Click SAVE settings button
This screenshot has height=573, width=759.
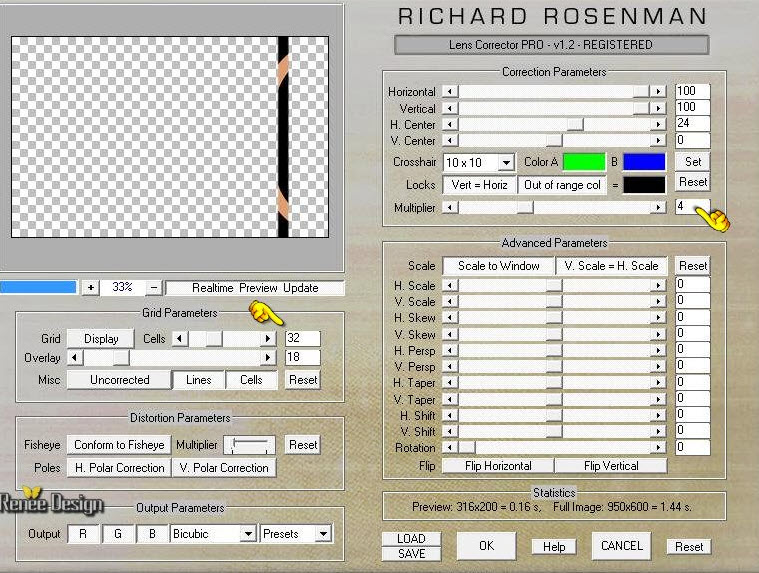[x=411, y=554]
